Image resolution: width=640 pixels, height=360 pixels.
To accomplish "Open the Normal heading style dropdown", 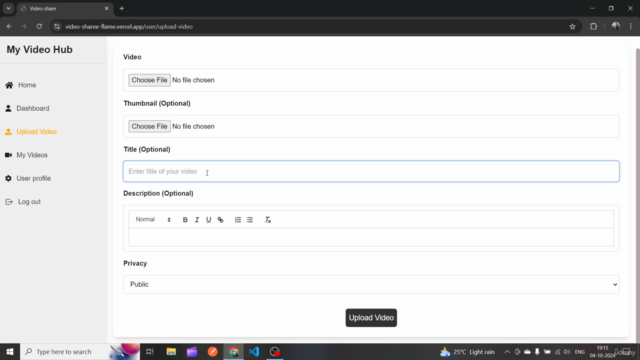I will tap(153, 220).
